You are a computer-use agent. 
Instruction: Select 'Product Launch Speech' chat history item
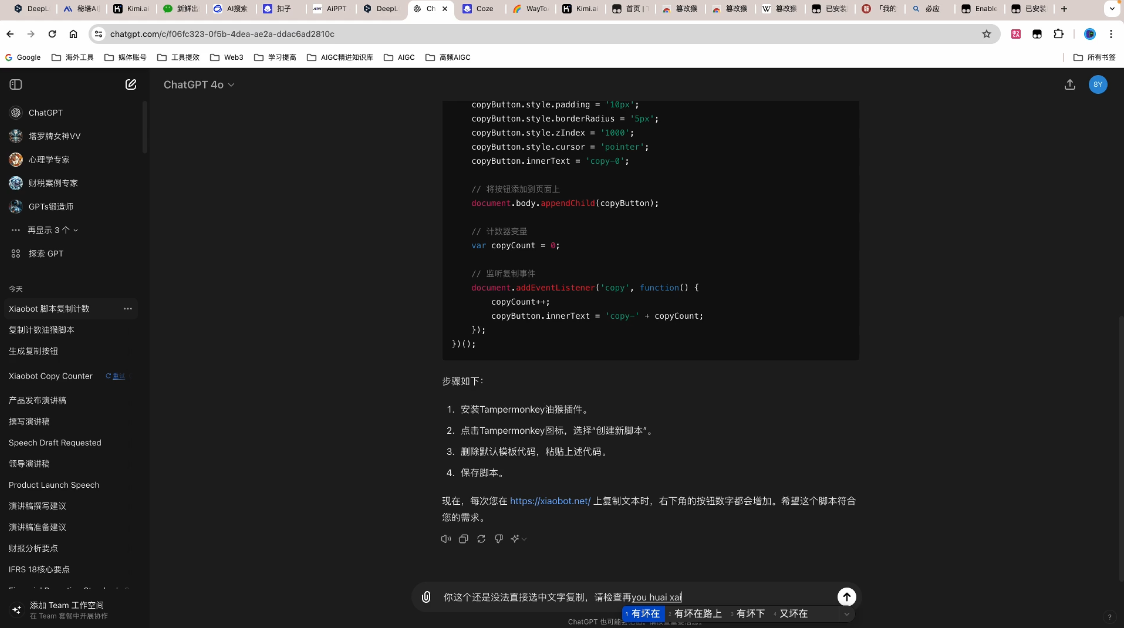pos(54,485)
